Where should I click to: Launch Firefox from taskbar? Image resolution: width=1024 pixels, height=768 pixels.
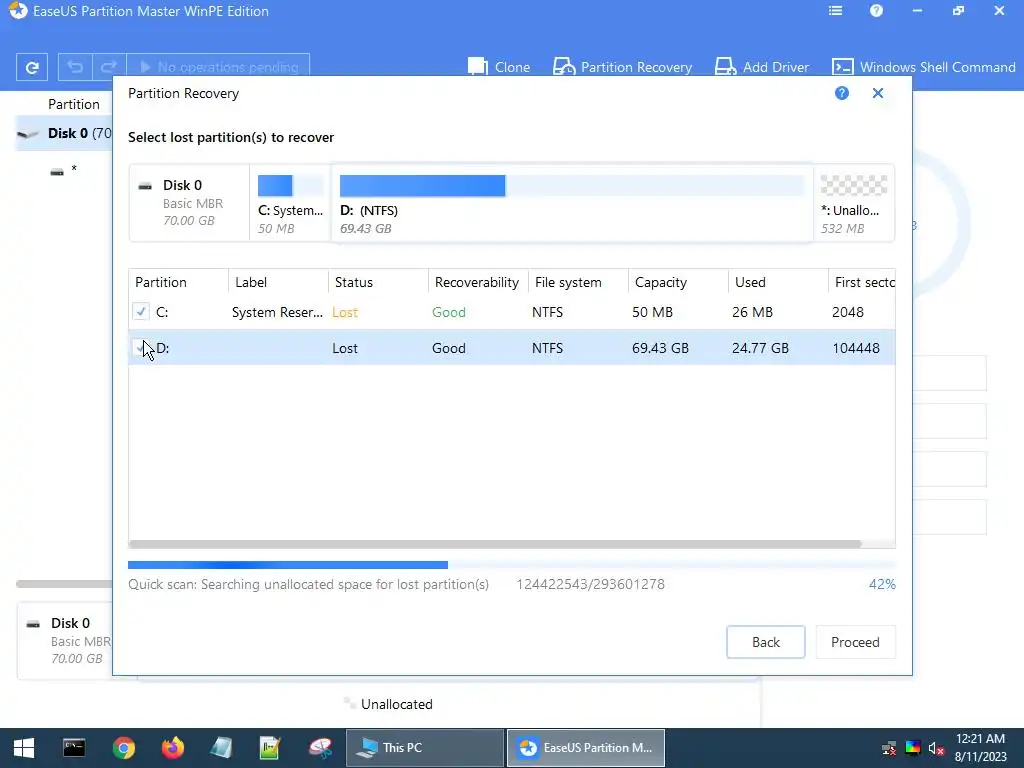(173, 748)
